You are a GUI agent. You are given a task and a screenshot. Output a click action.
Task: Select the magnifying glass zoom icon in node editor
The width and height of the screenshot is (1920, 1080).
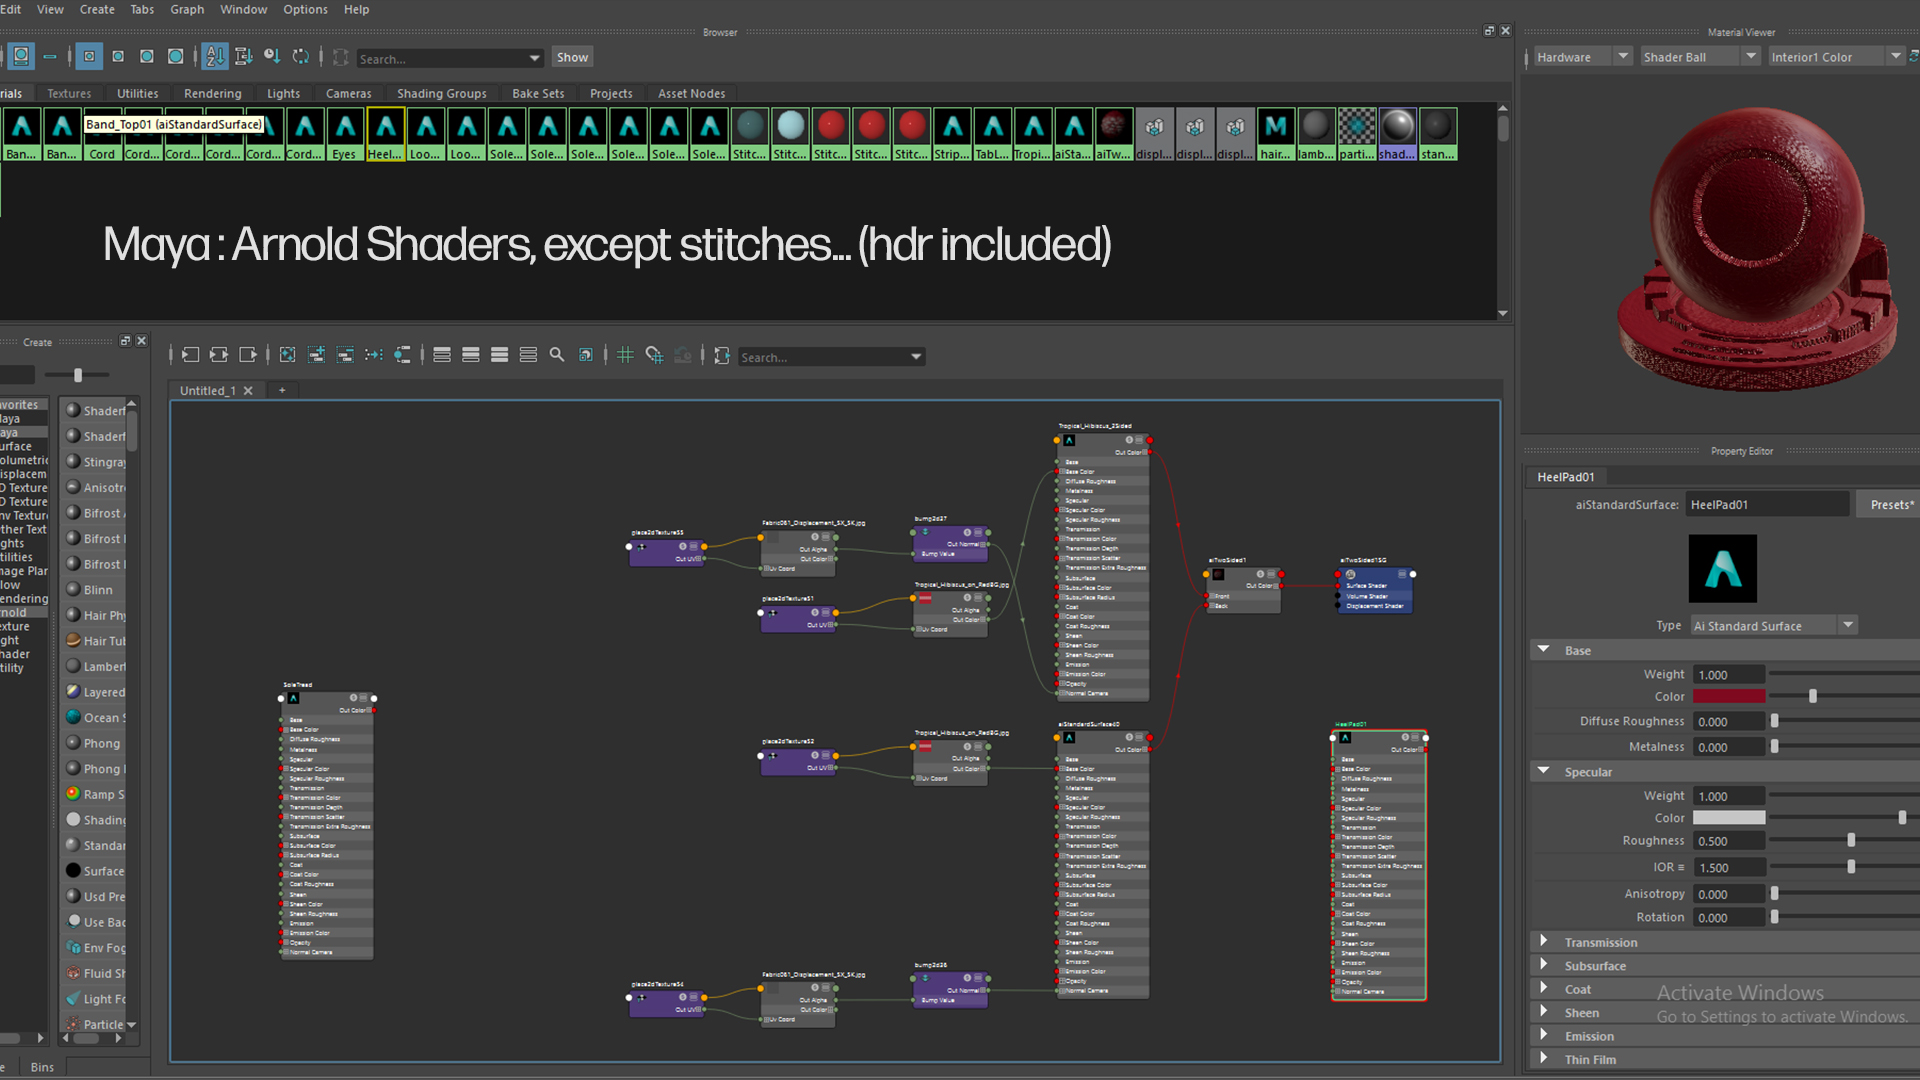(x=557, y=355)
